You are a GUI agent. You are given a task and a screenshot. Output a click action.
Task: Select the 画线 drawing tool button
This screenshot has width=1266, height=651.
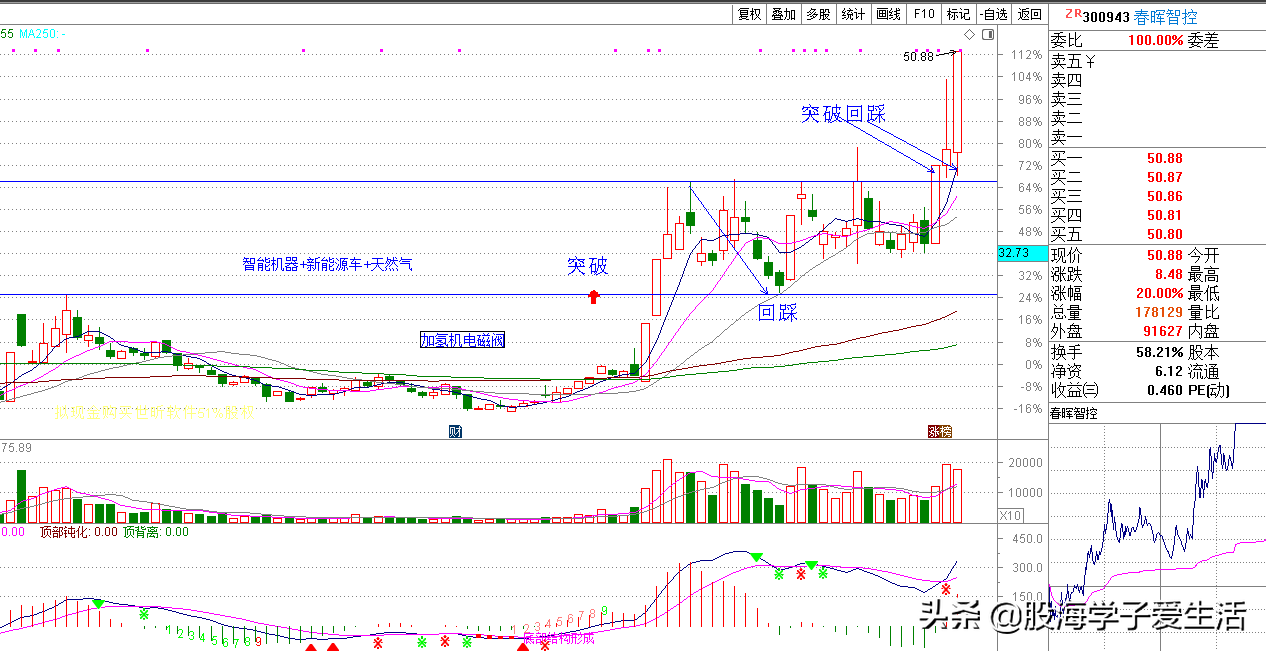pyautogui.click(x=888, y=14)
